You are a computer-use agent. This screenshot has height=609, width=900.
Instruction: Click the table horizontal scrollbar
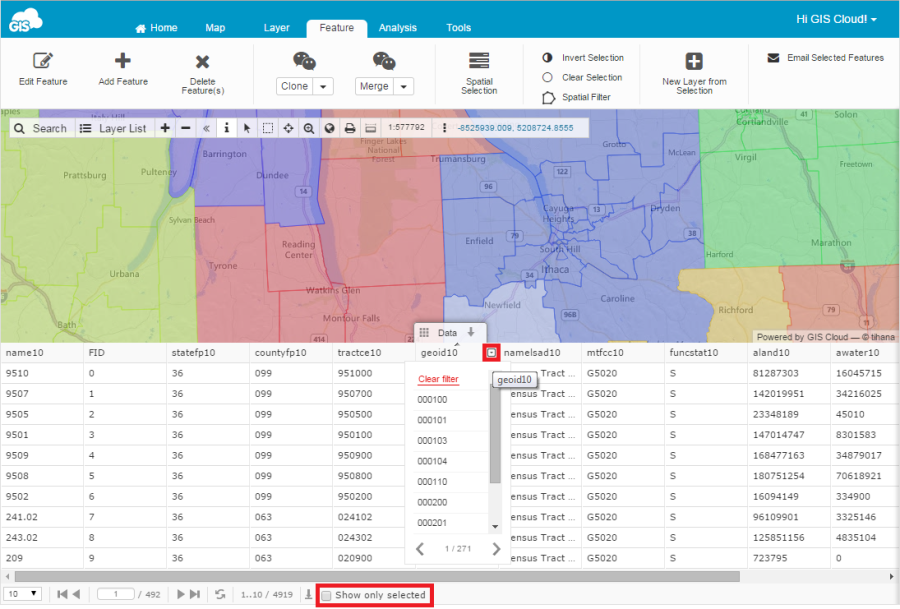(x=380, y=576)
